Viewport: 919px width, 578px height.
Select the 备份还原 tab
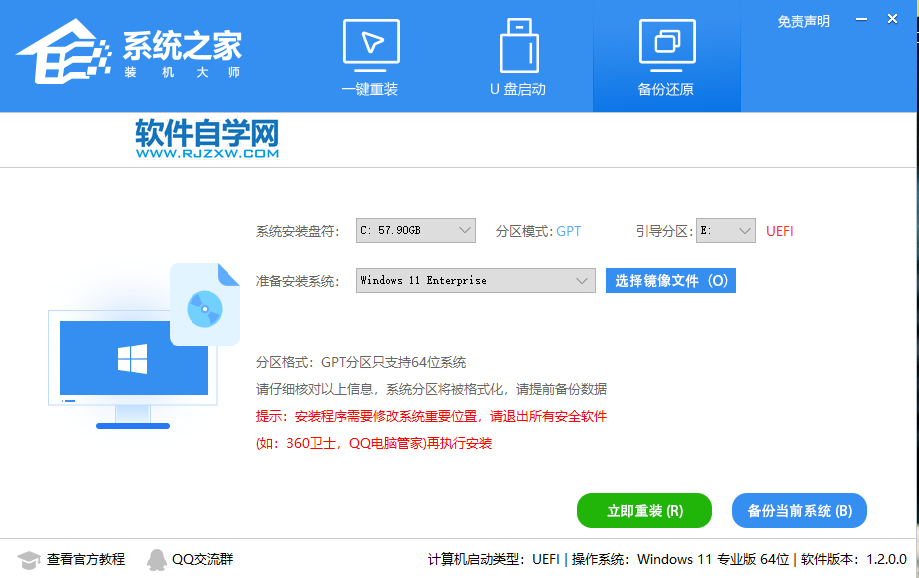click(666, 57)
